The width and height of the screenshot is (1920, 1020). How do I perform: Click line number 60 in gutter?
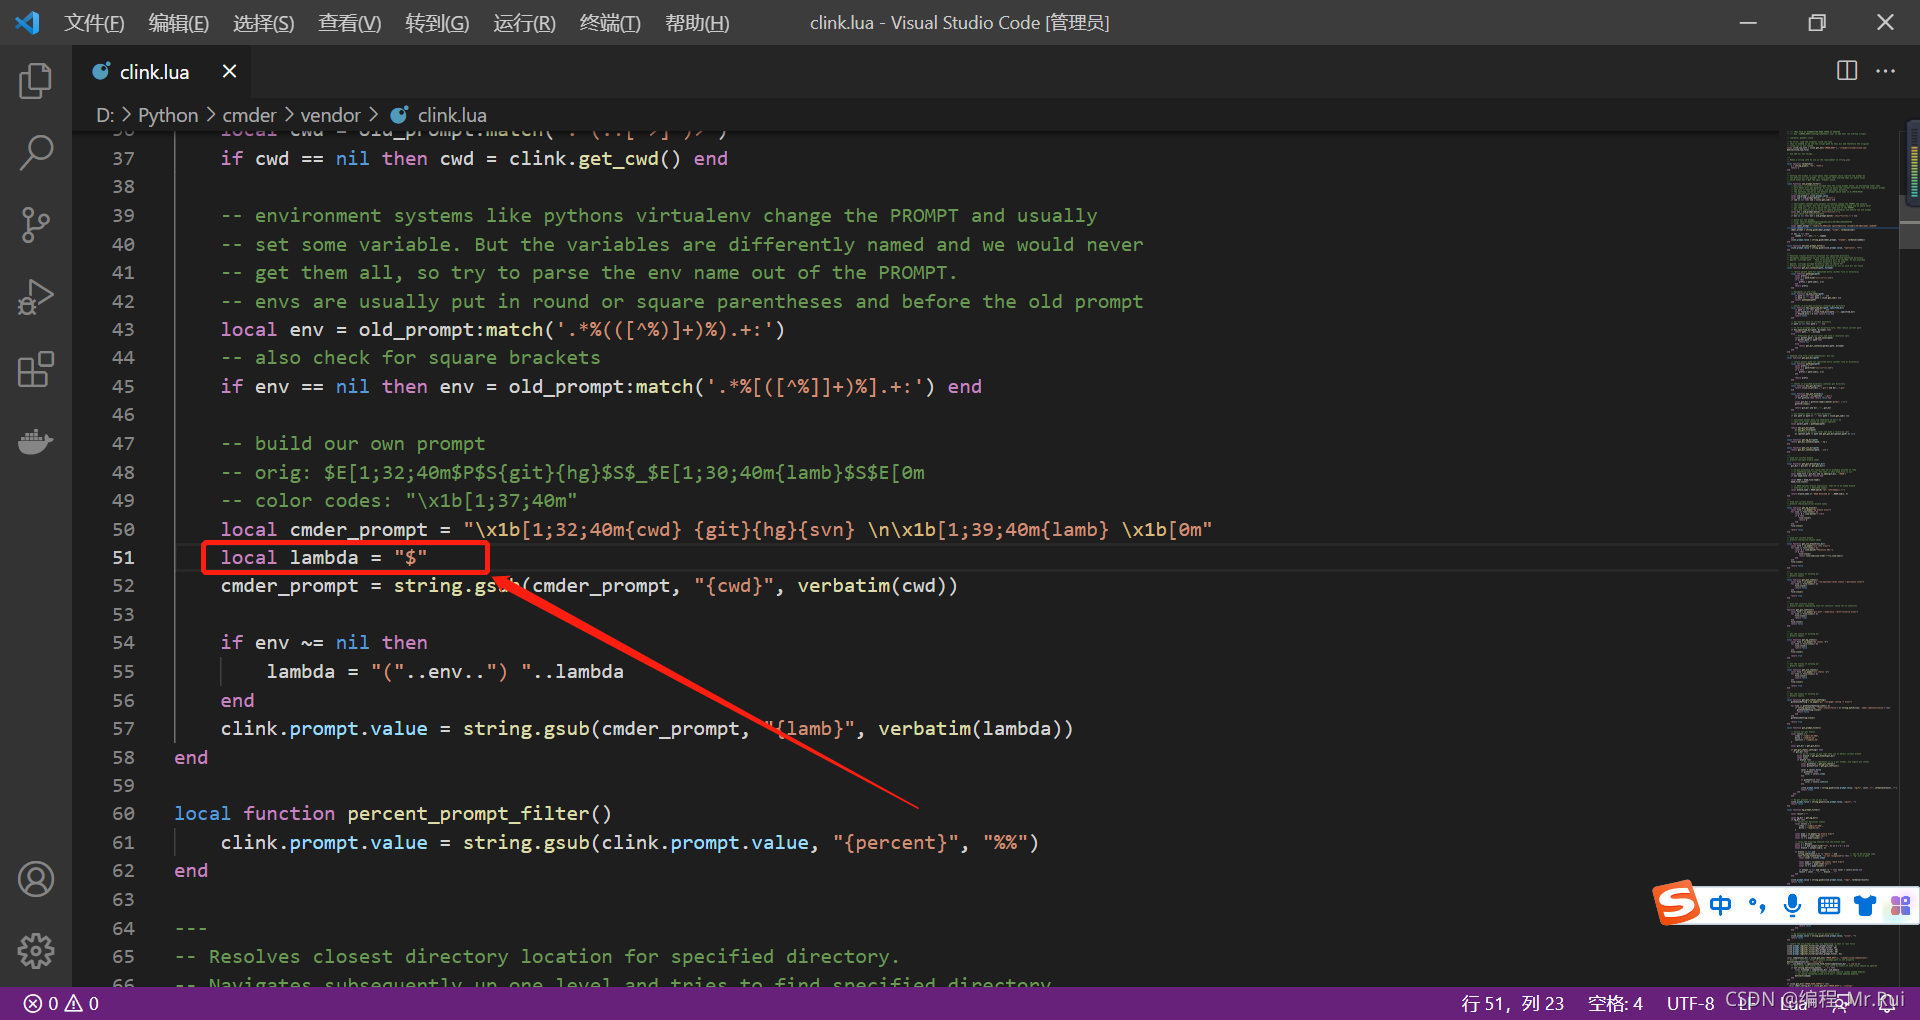click(x=123, y=813)
